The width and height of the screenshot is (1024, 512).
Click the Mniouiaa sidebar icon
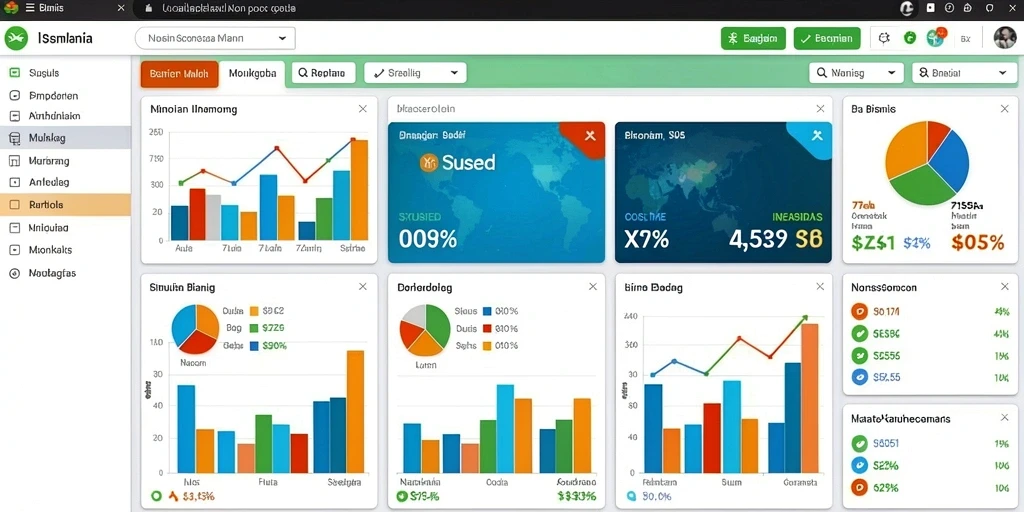click(x=15, y=228)
